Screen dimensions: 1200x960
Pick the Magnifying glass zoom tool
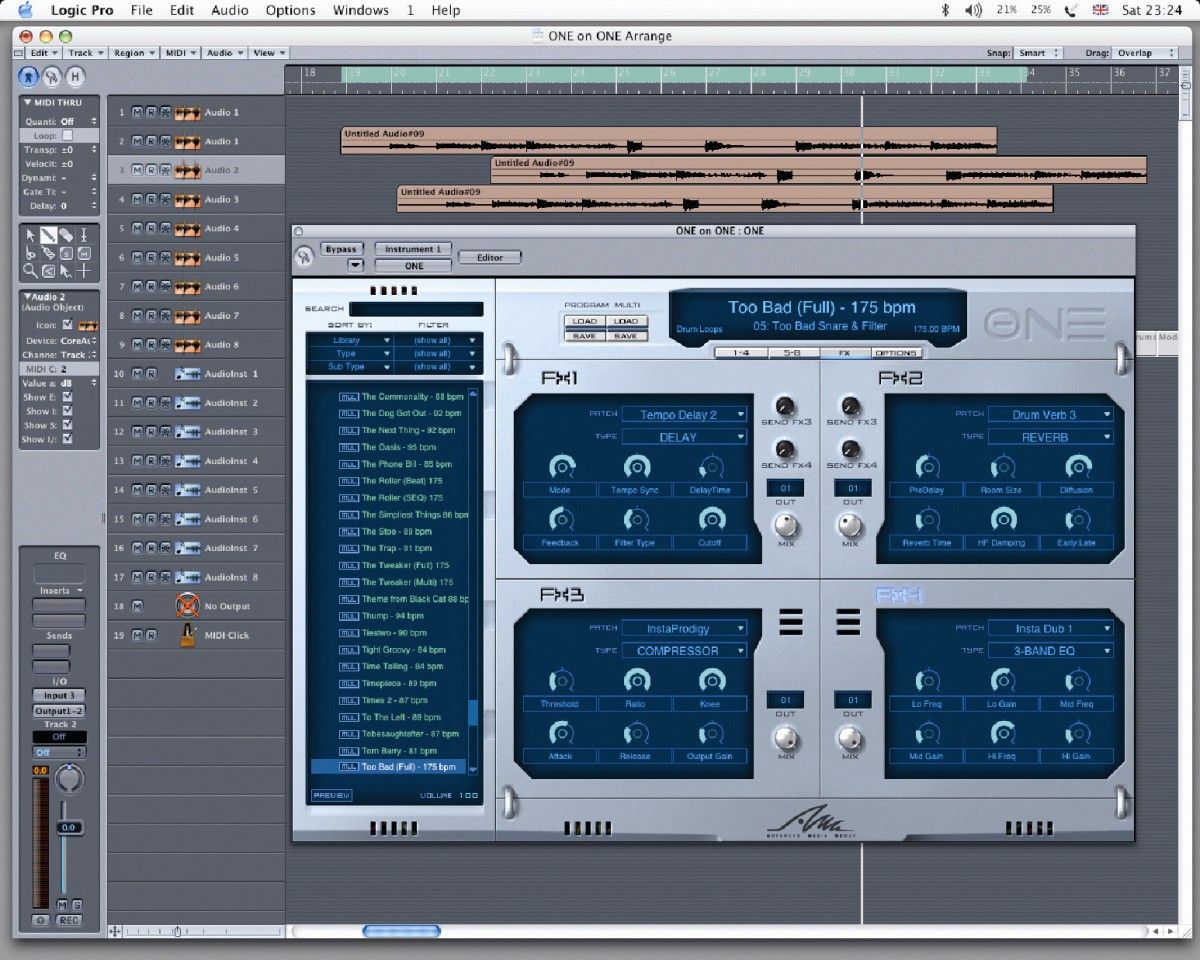coord(30,271)
